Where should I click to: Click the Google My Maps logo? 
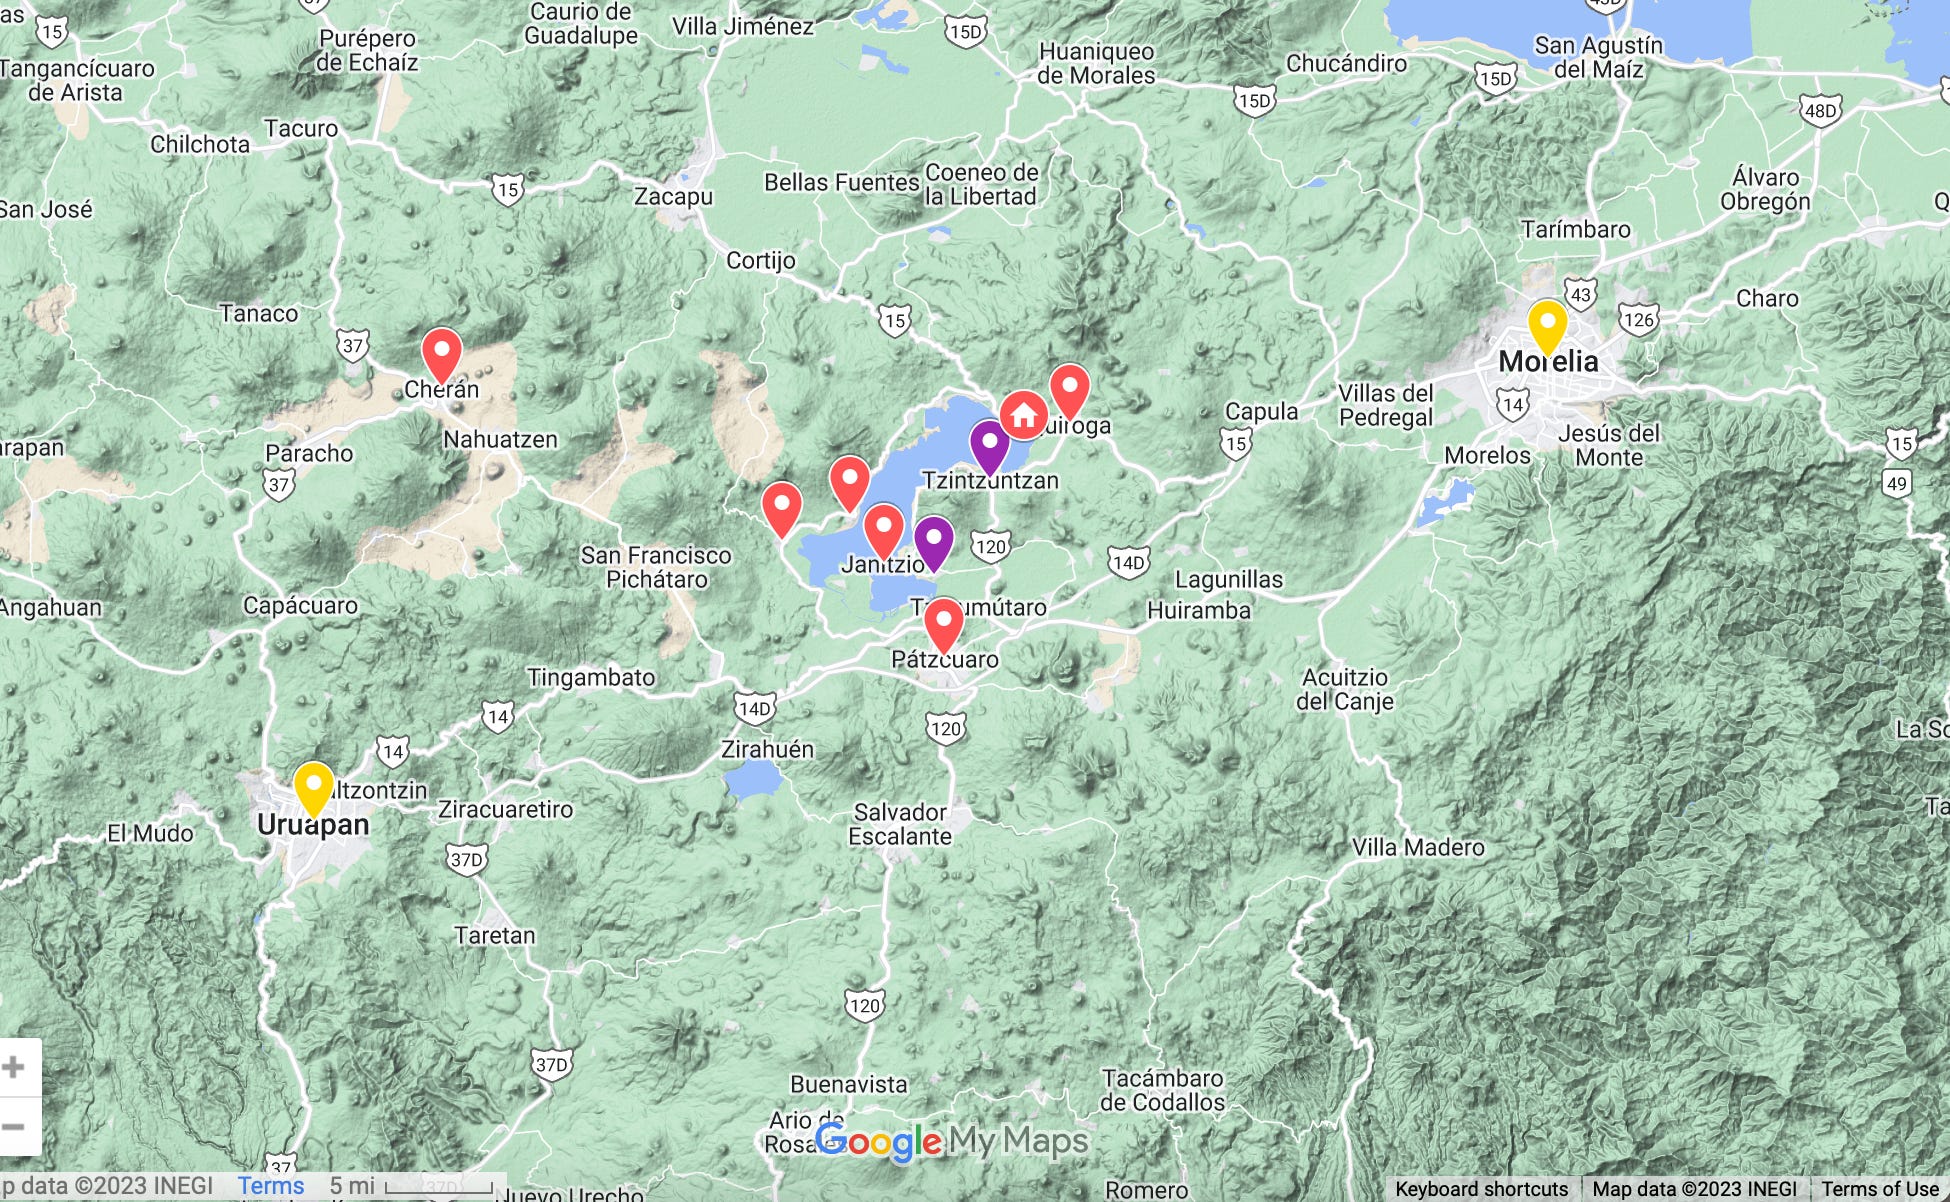click(x=950, y=1141)
